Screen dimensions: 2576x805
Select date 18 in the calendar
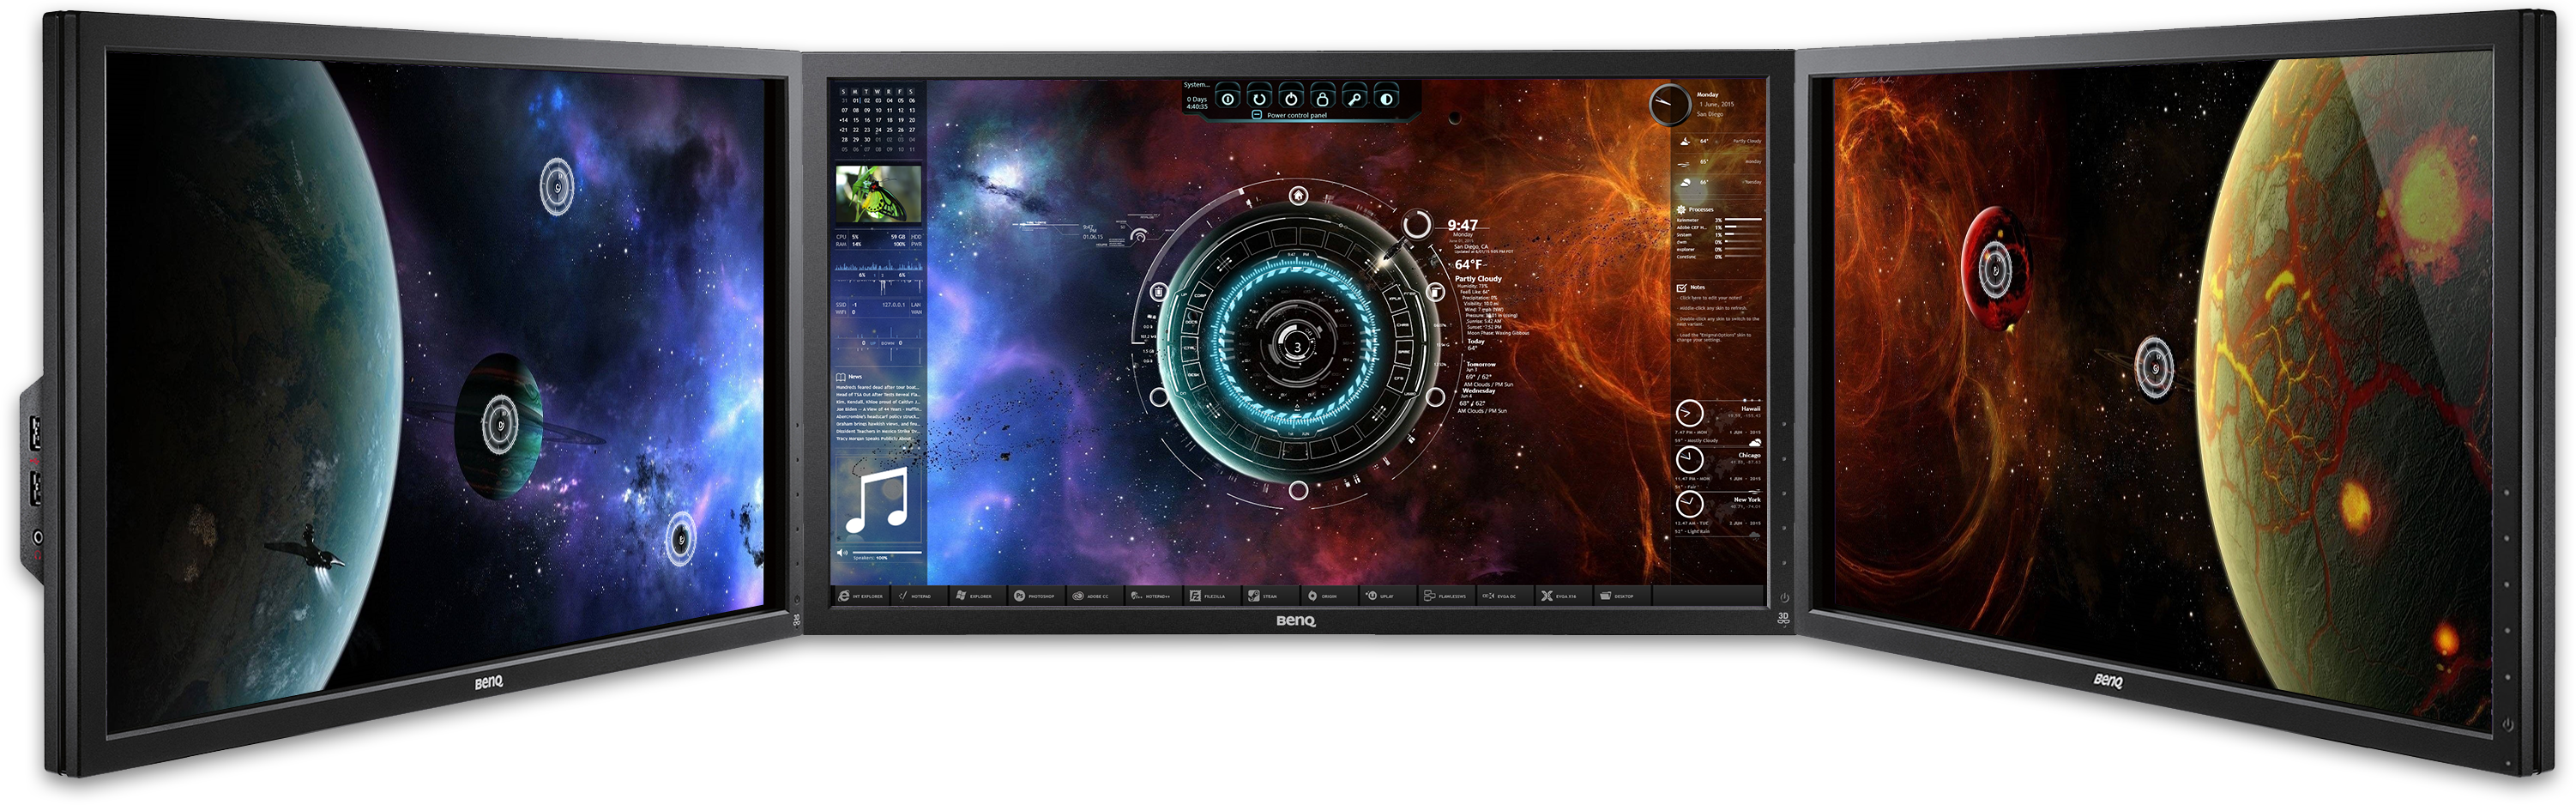click(x=889, y=120)
